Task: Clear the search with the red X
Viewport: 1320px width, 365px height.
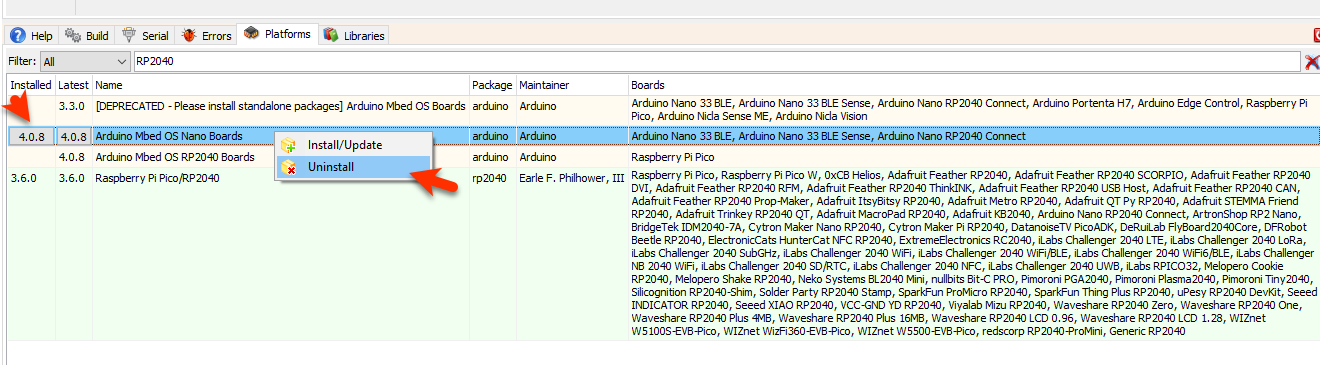Action: (x=1312, y=62)
